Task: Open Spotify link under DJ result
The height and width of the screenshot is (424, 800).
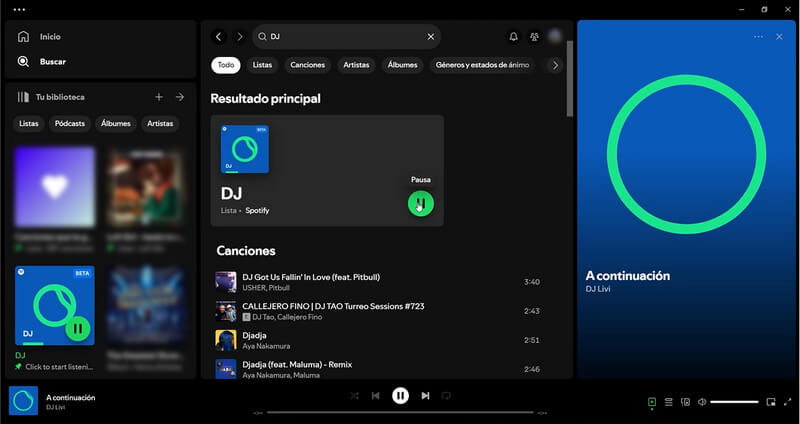Action: (x=257, y=211)
